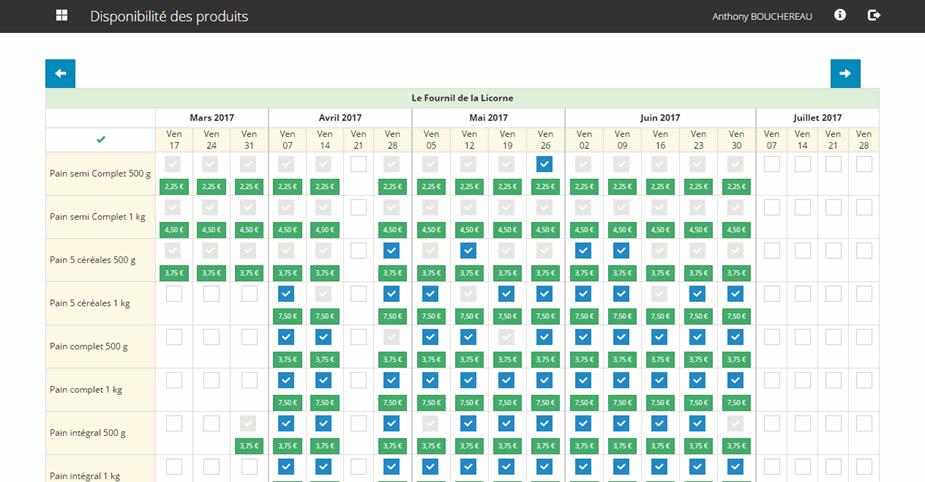Toggle Pain complet 1 kg for Ven 07 Avril
The image size is (925, 482).
click(287, 380)
